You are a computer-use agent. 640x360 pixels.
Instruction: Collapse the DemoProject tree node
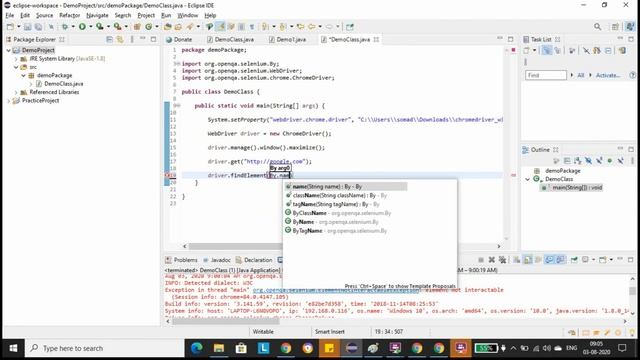[9, 50]
